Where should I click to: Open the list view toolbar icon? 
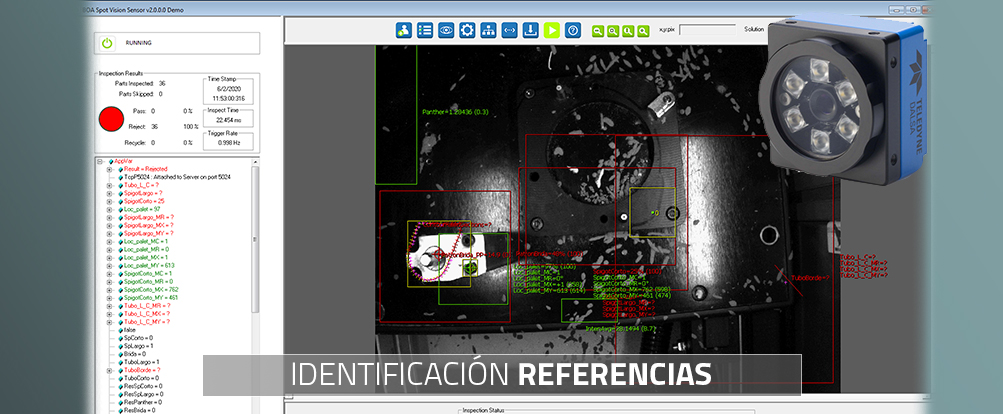pos(425,30)
